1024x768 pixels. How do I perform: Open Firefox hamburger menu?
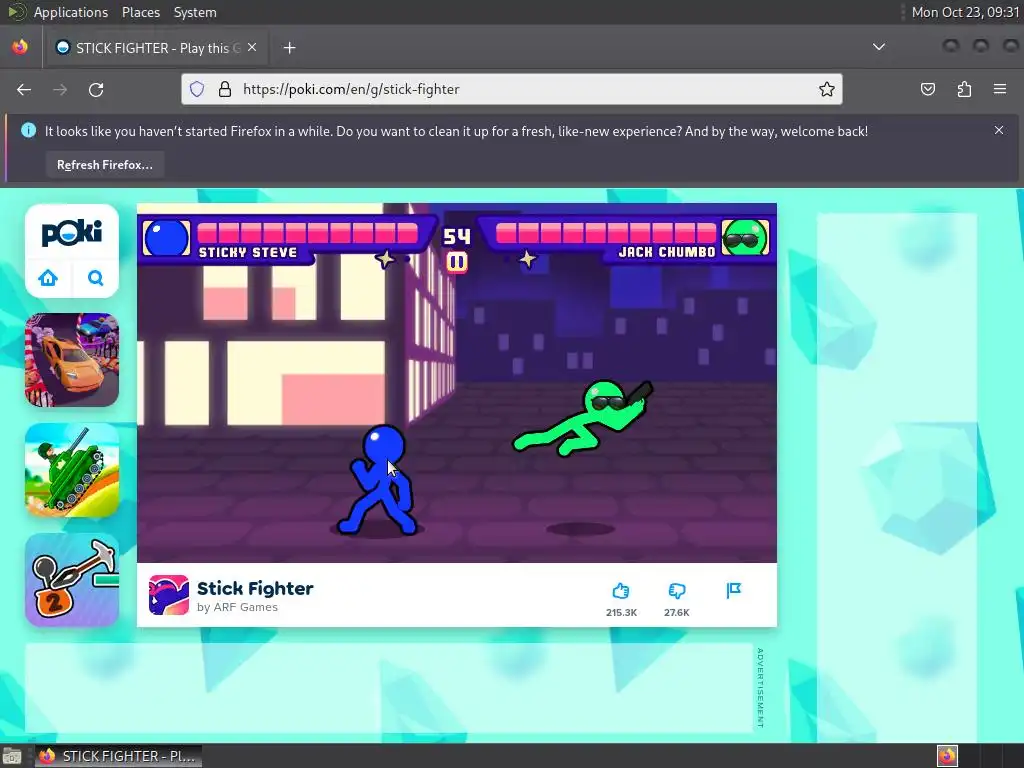point(1000,89)
